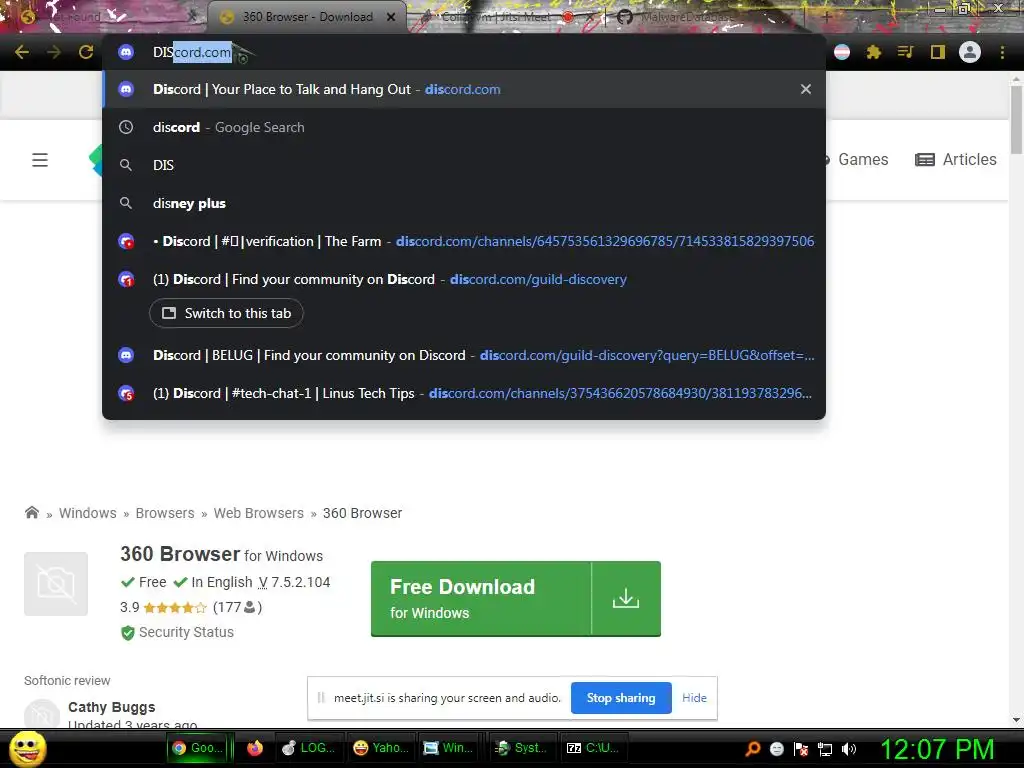This screenshot has width=1024, height=768.
Task: Click the forward navigation arrow
Action: (54, 52)
